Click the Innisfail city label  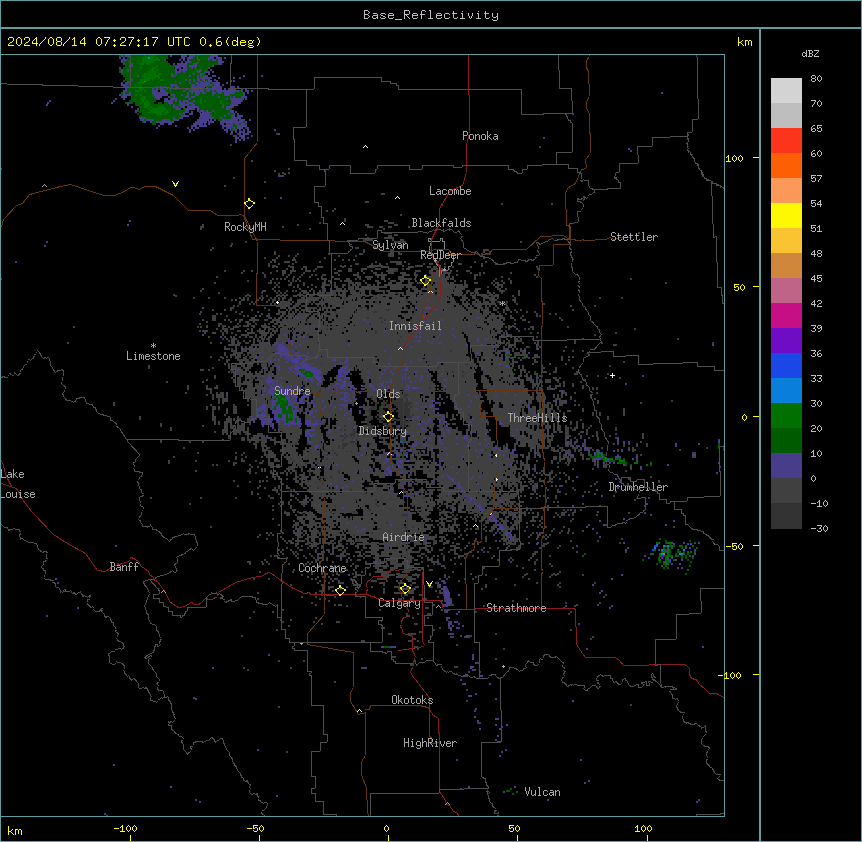click(x=415, y=326)
